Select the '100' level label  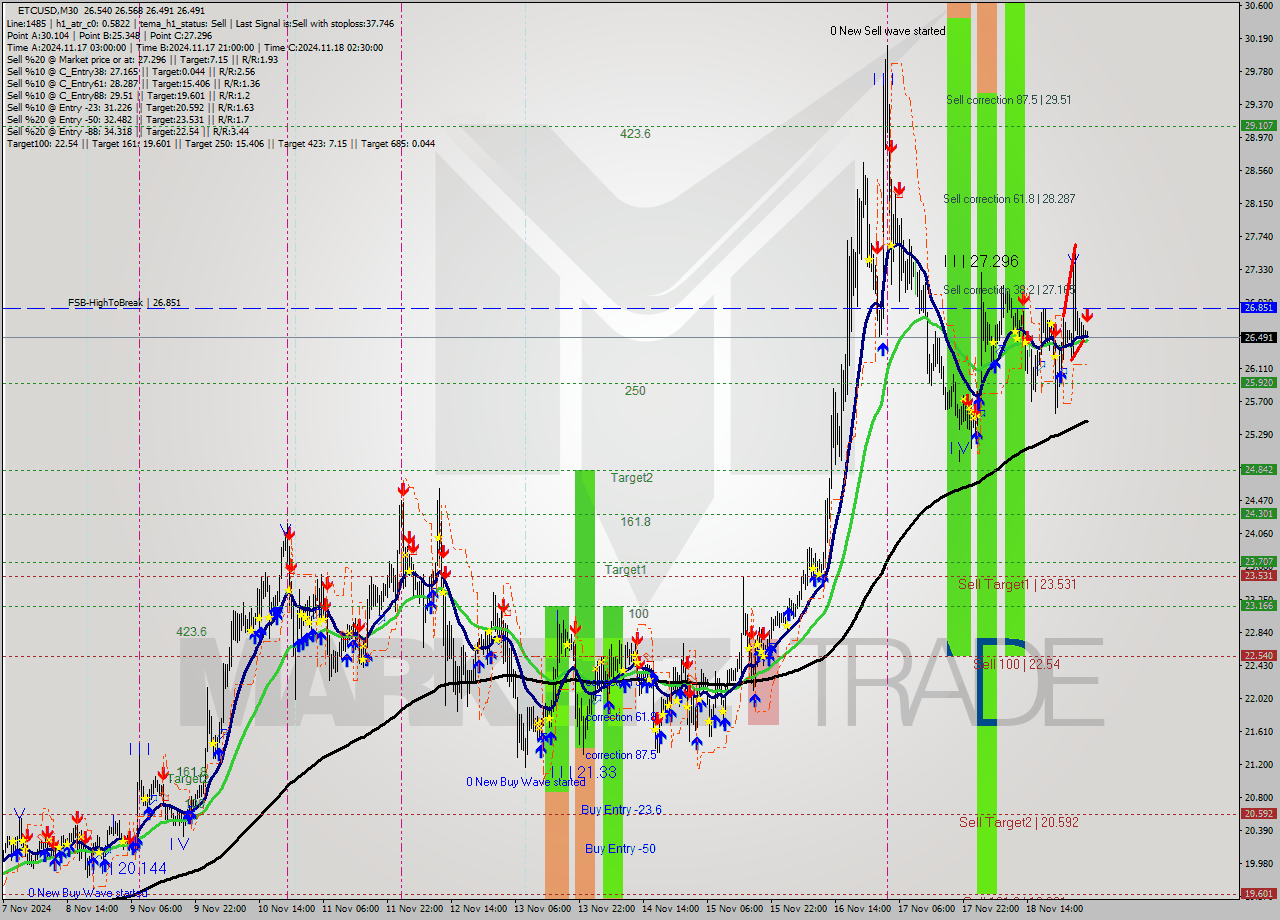639,614
